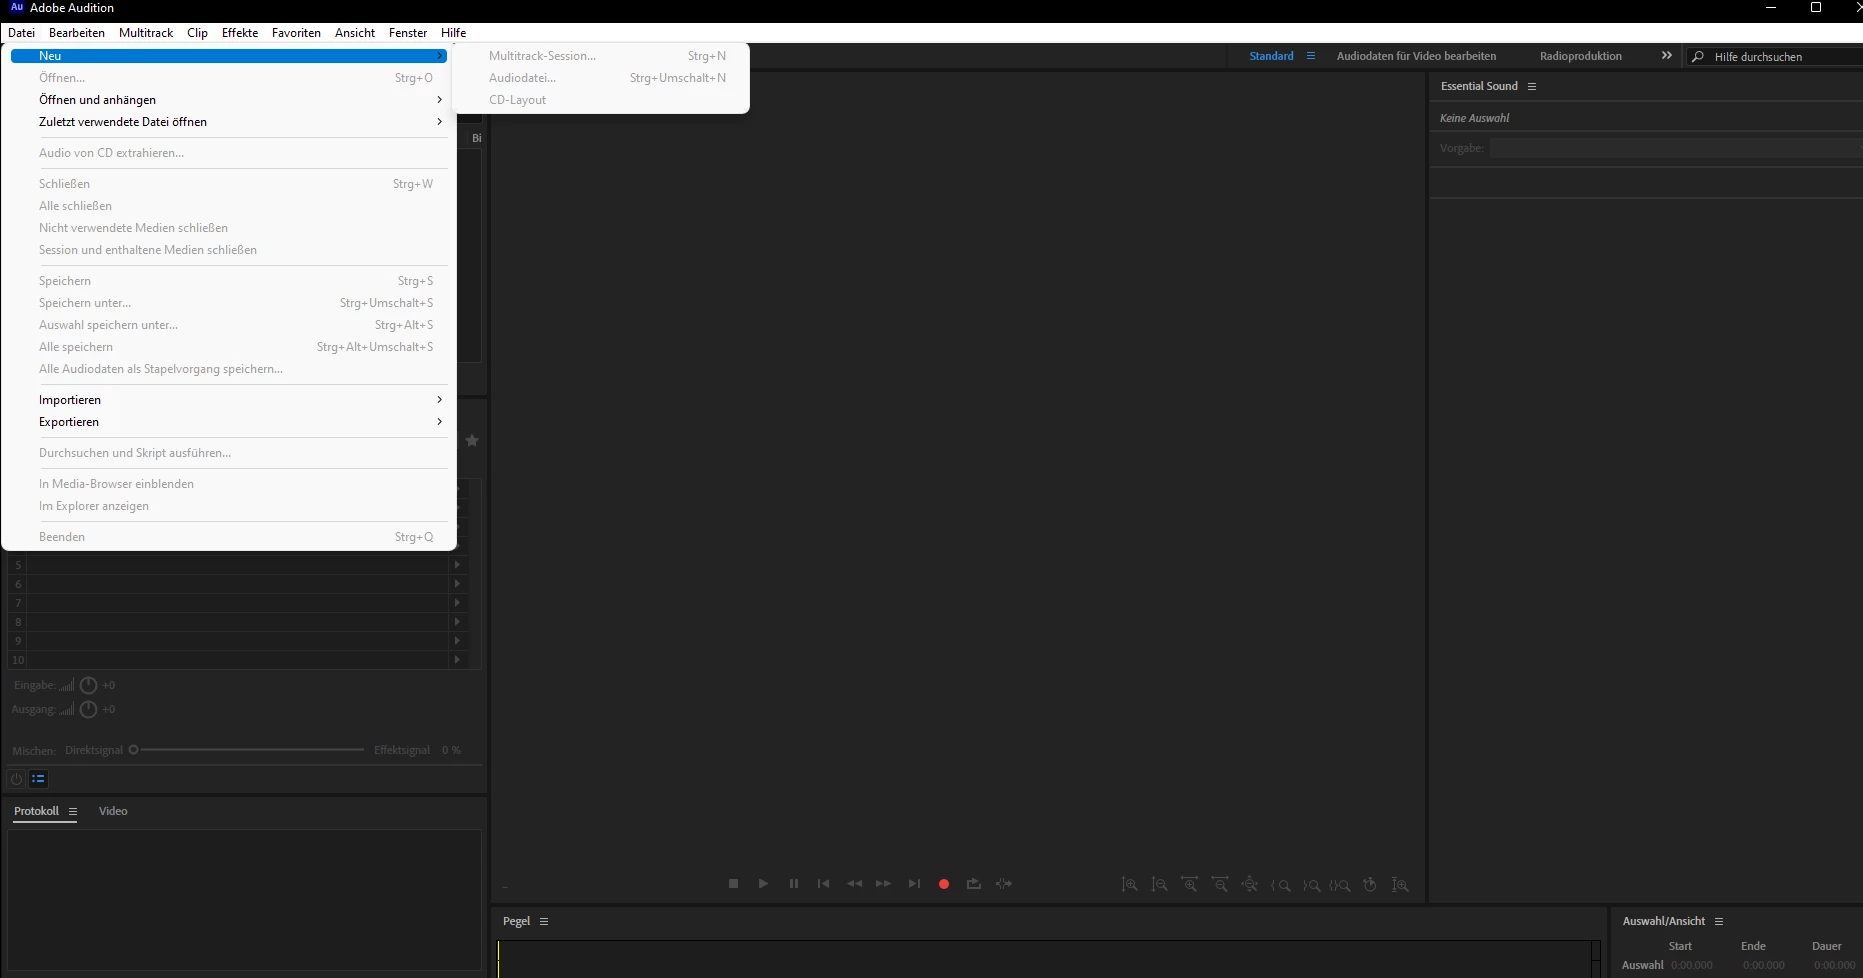Viewport: 1863px width, 978px height.
Task: Move playhead to next marker
Action: click(914, 884)
